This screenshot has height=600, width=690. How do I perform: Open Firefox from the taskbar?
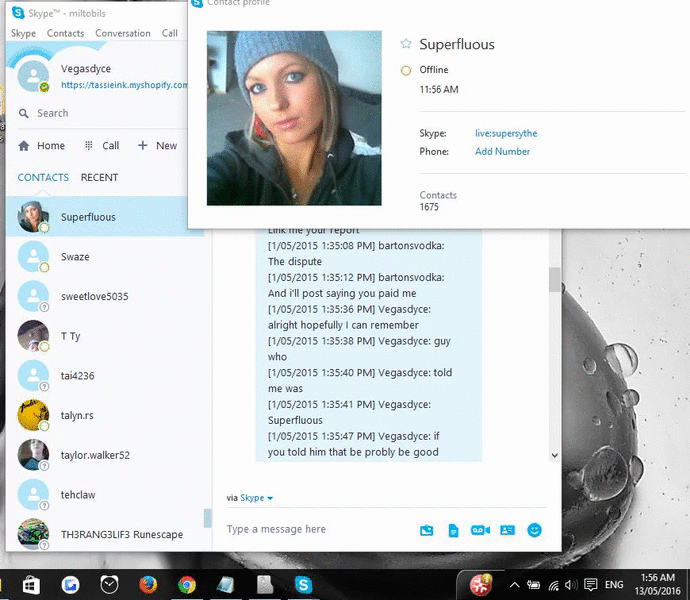click(148, 585)
